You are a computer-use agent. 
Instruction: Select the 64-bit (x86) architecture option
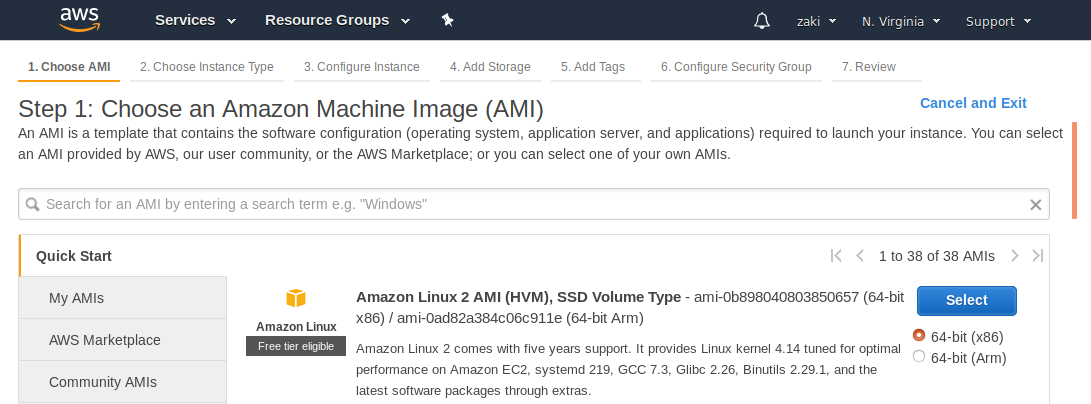coord(919,336)
